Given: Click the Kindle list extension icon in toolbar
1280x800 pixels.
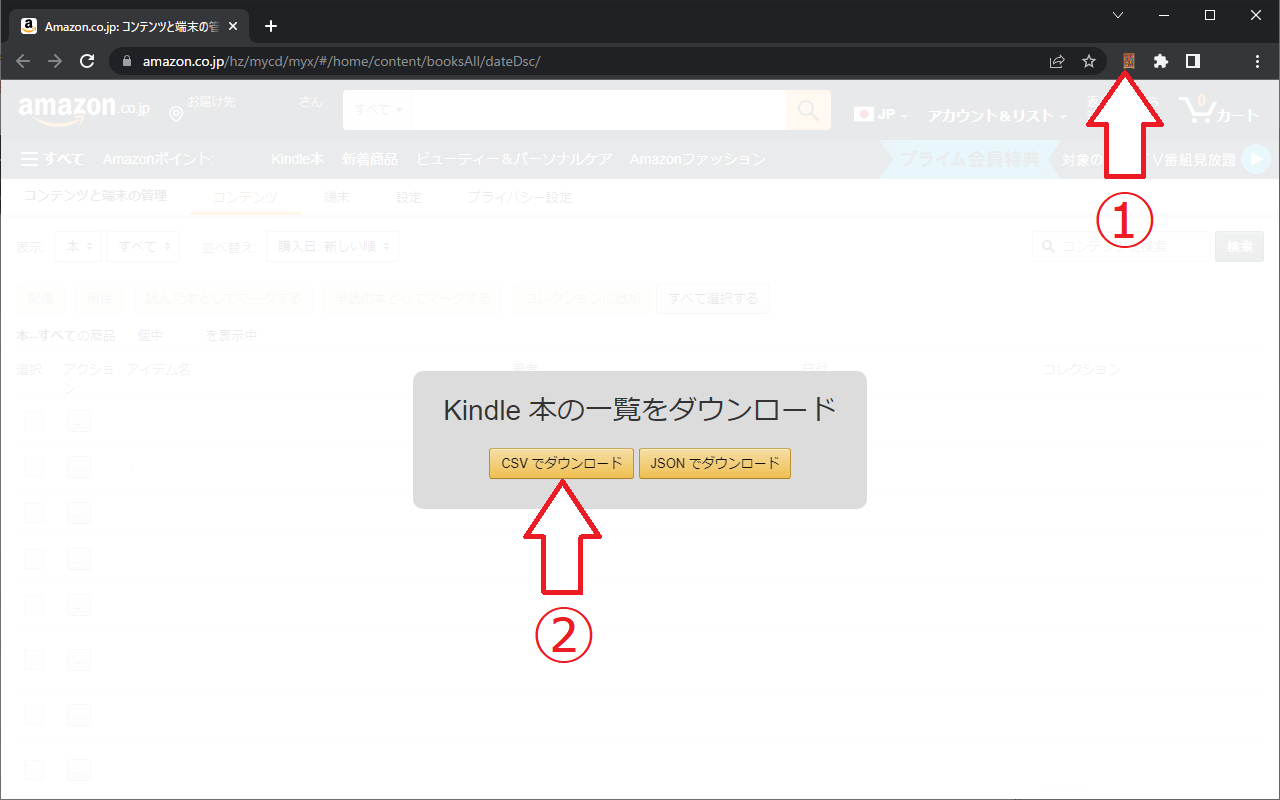Looking at the screenshot, I should (1128, 61).
